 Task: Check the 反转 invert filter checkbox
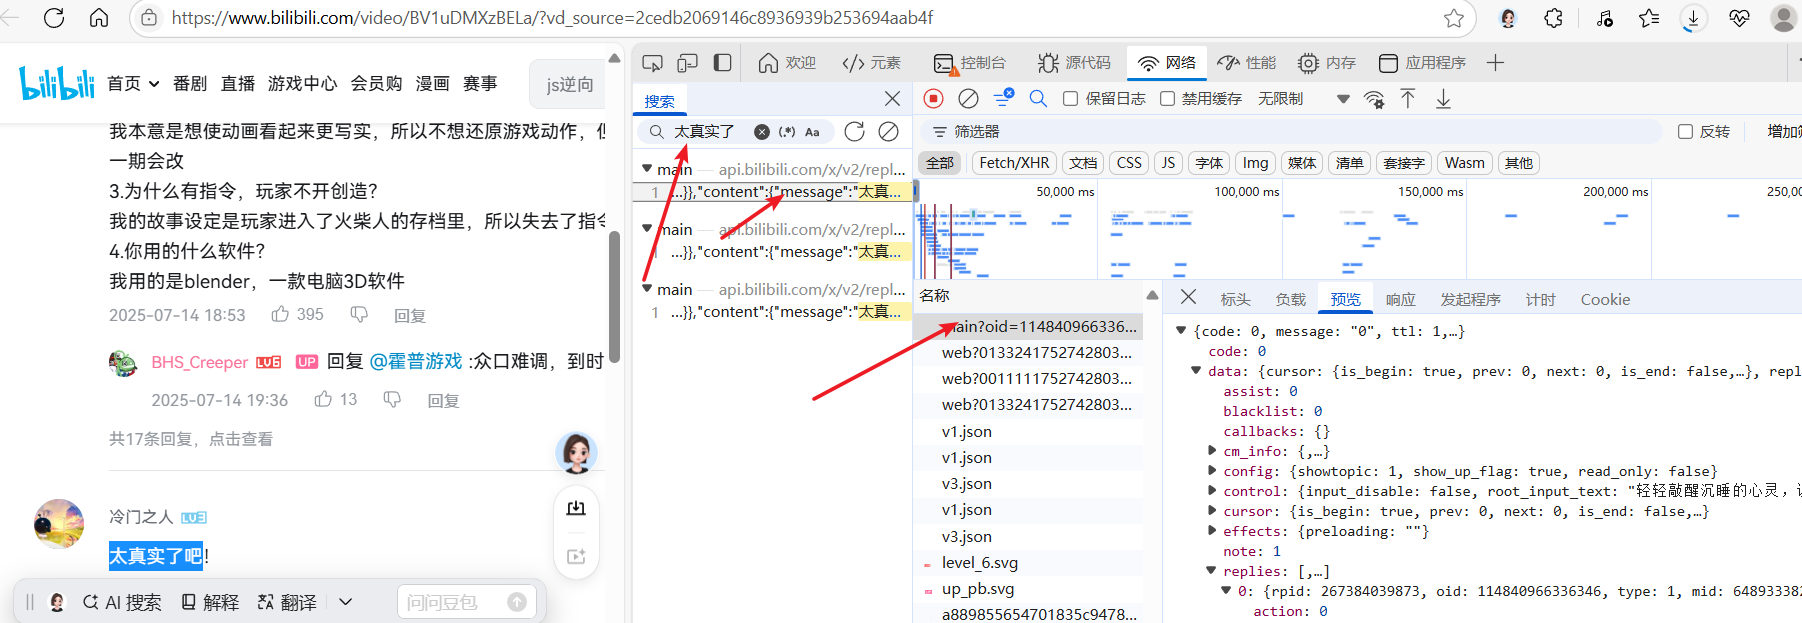1685,131
